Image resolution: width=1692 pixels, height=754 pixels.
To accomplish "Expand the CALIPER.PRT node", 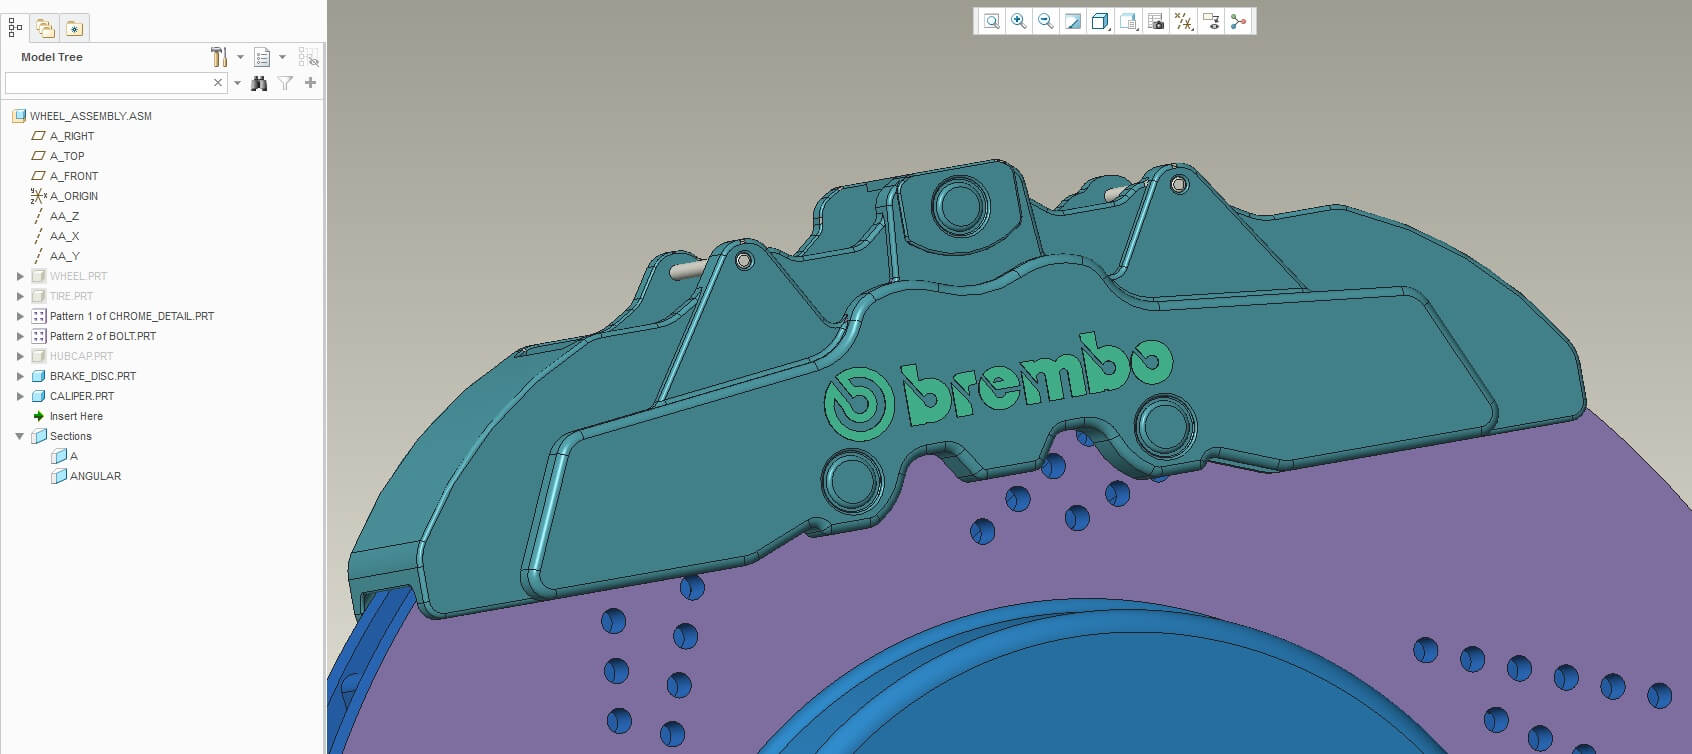I will (20, 396).
